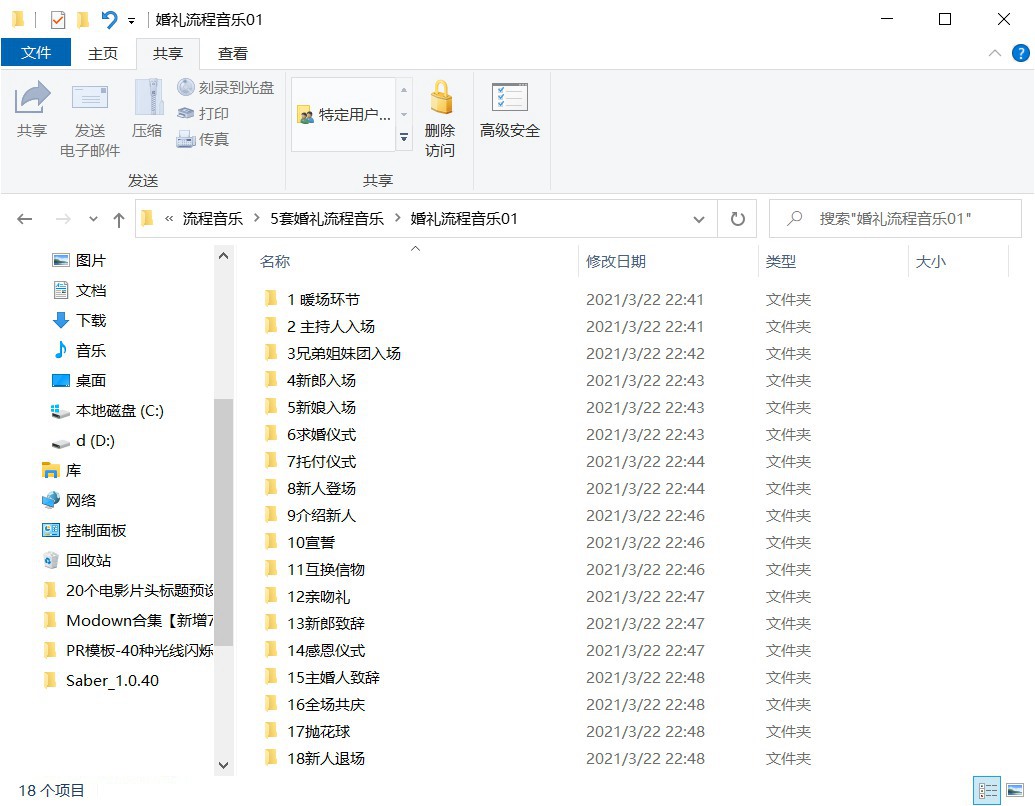The height and width of the screenshot is (806, 1035).
Task: Click Send email icon
Action: (x=90, y=98)
